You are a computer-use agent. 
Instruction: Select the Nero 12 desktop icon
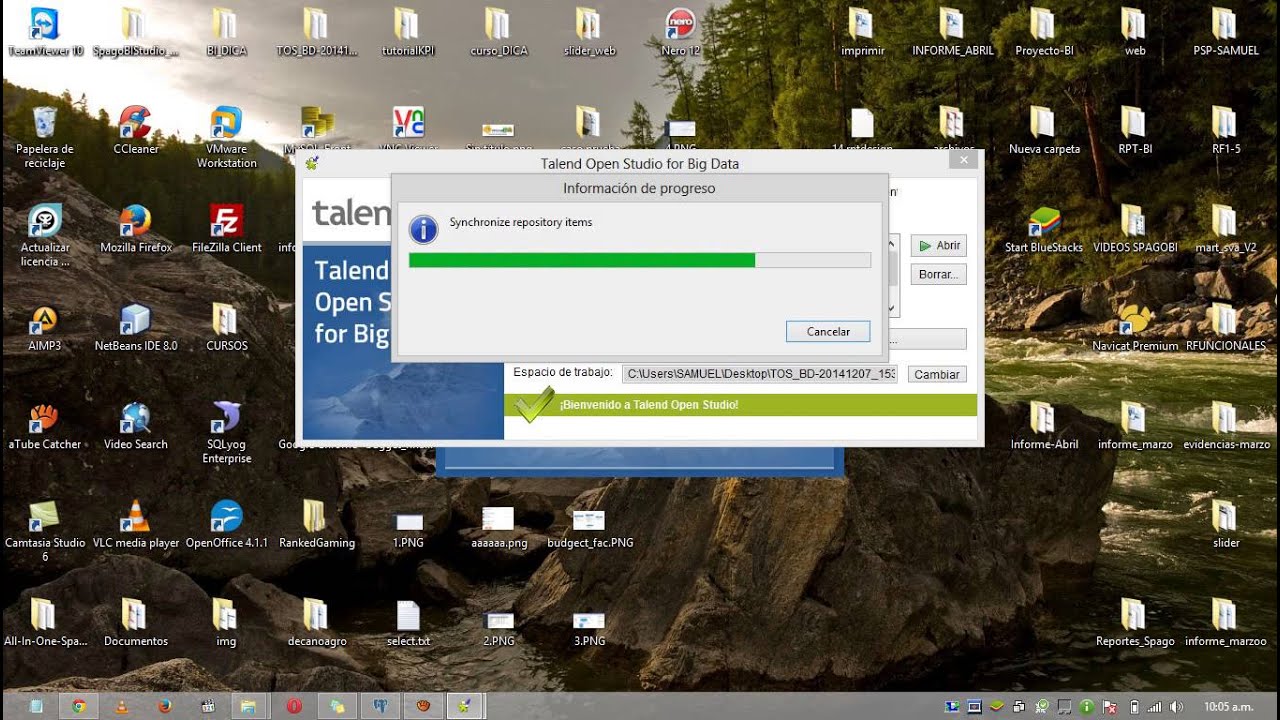680,32
